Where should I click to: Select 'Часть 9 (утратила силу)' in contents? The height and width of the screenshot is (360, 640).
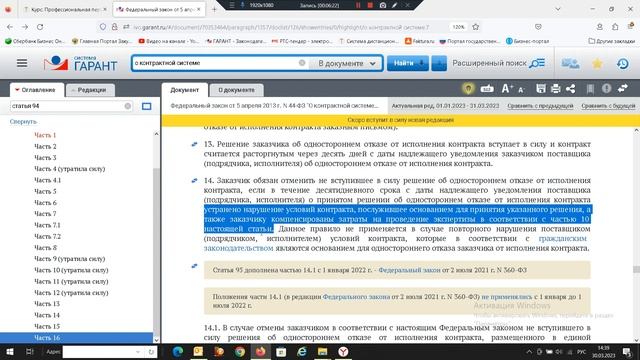[70, 259]
